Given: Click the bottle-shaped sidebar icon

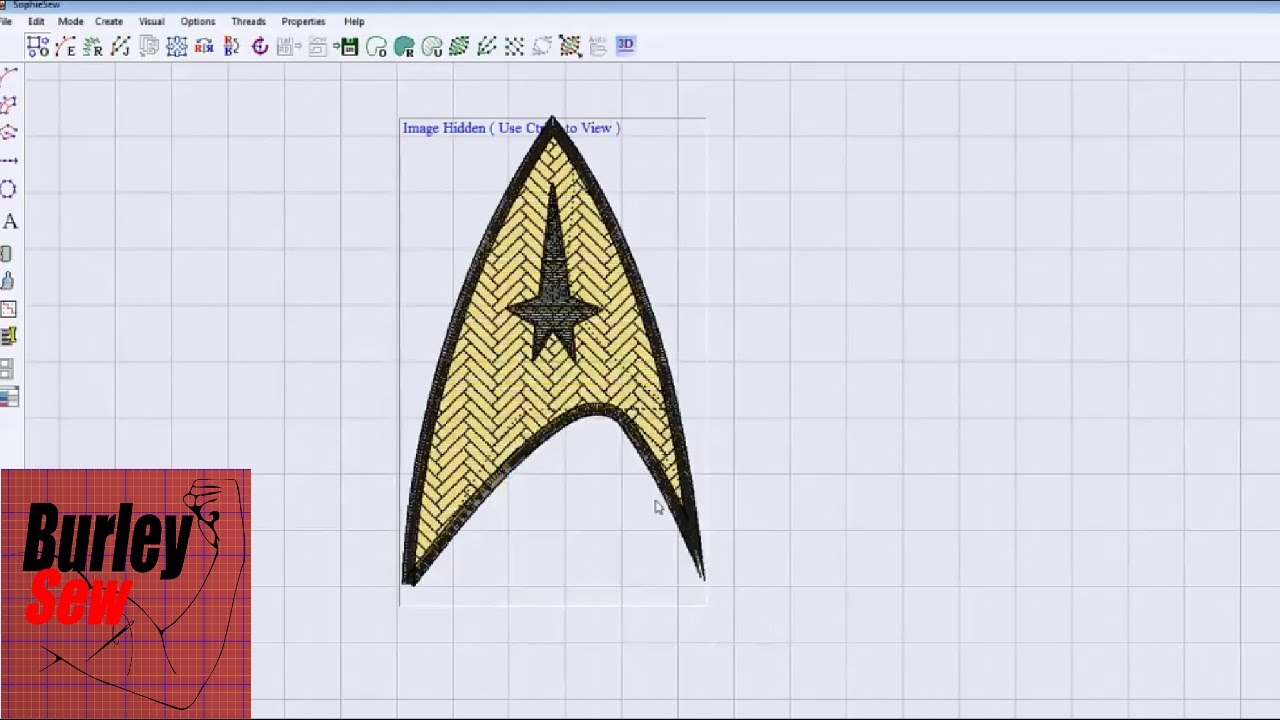Looking at the screenshot, I should [x=8, y=281].
